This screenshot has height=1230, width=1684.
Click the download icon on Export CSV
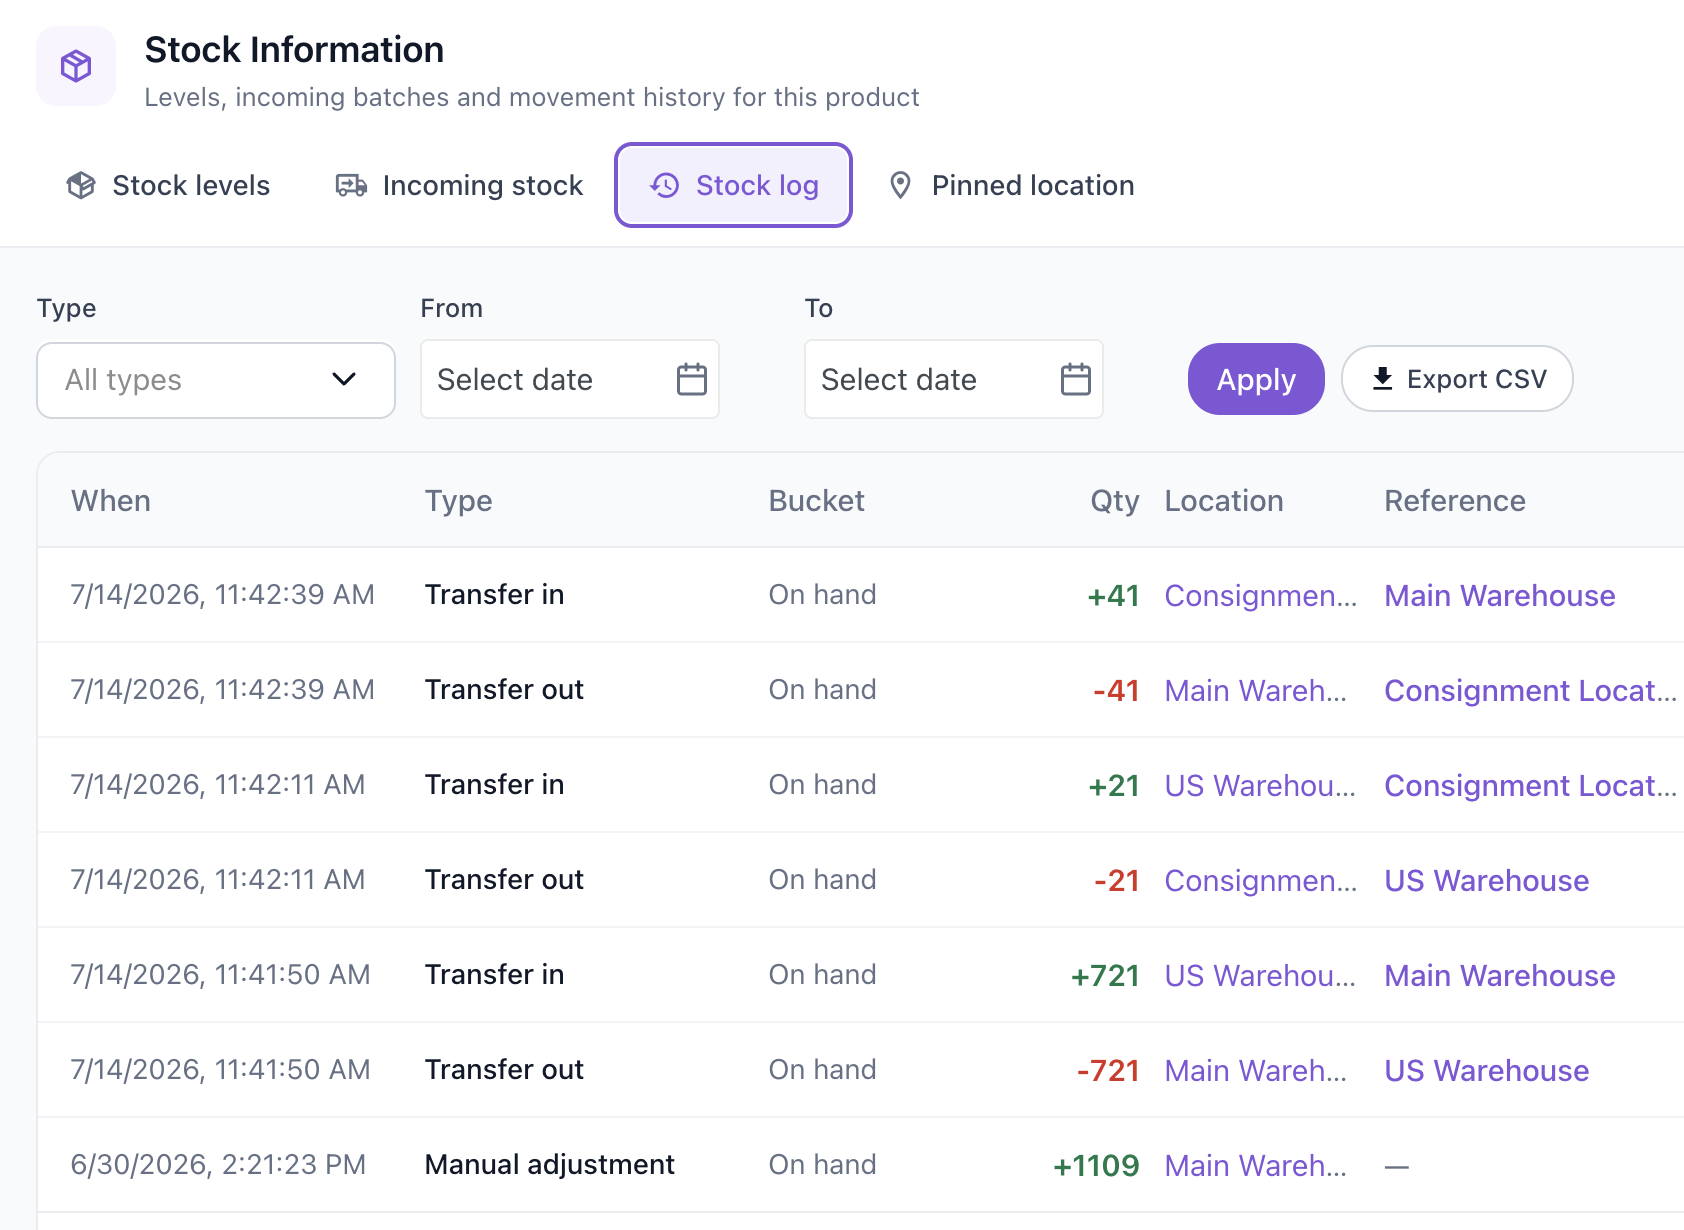1382,379
